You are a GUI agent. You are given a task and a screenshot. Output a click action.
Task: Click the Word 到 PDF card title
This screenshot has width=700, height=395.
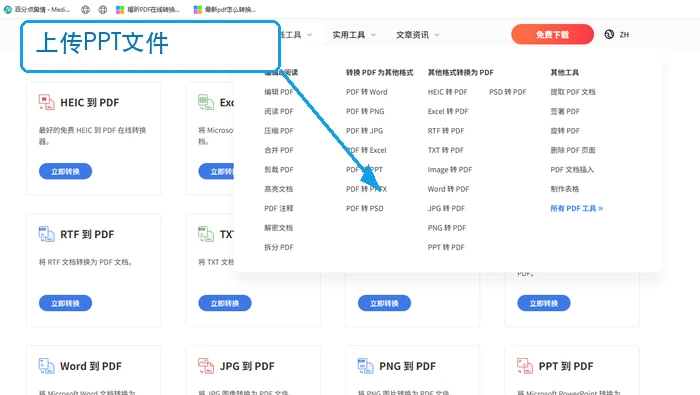pos(91,366)
